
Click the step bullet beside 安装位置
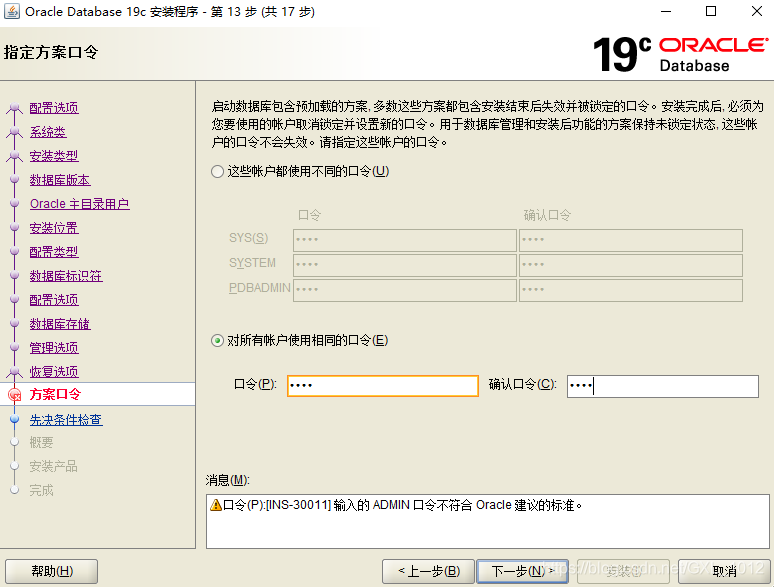click(x=15, y=228)
